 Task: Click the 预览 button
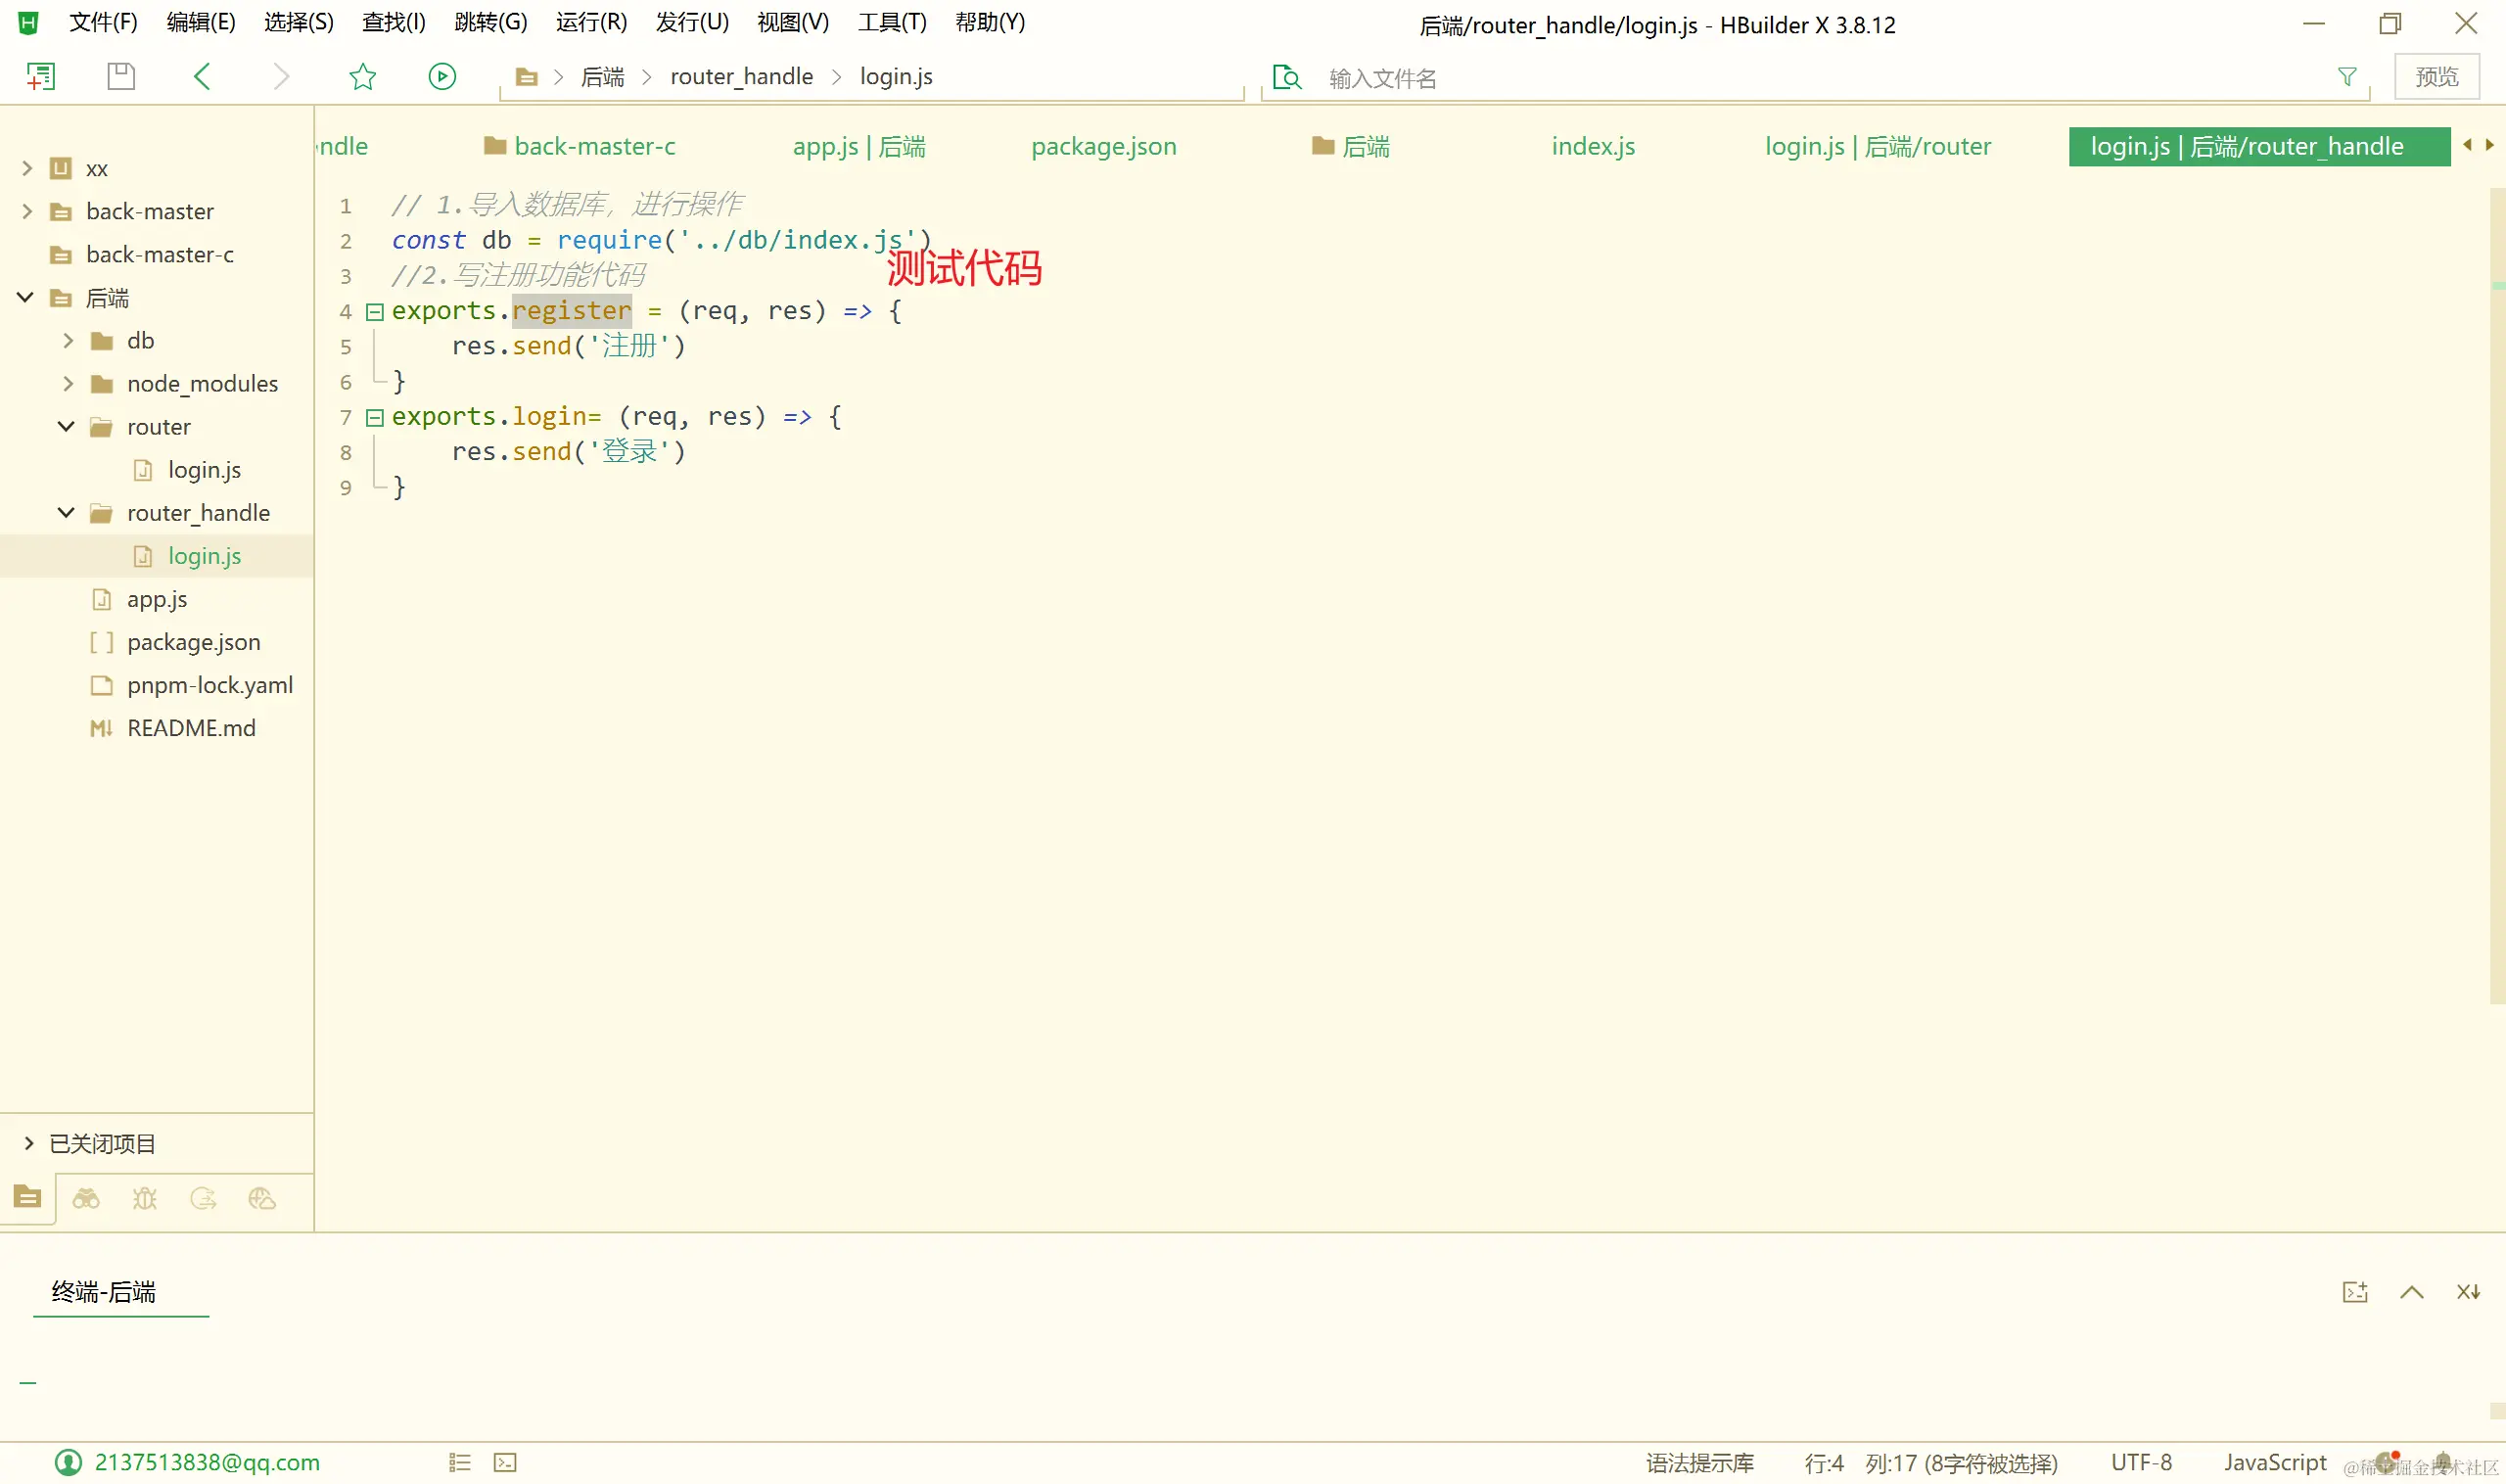tap(2438, 76)
